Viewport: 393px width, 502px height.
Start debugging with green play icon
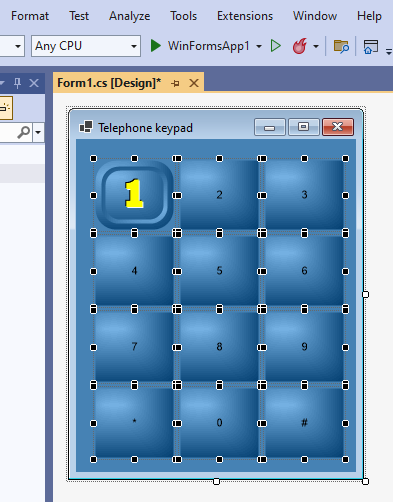(x=155, y=46)
